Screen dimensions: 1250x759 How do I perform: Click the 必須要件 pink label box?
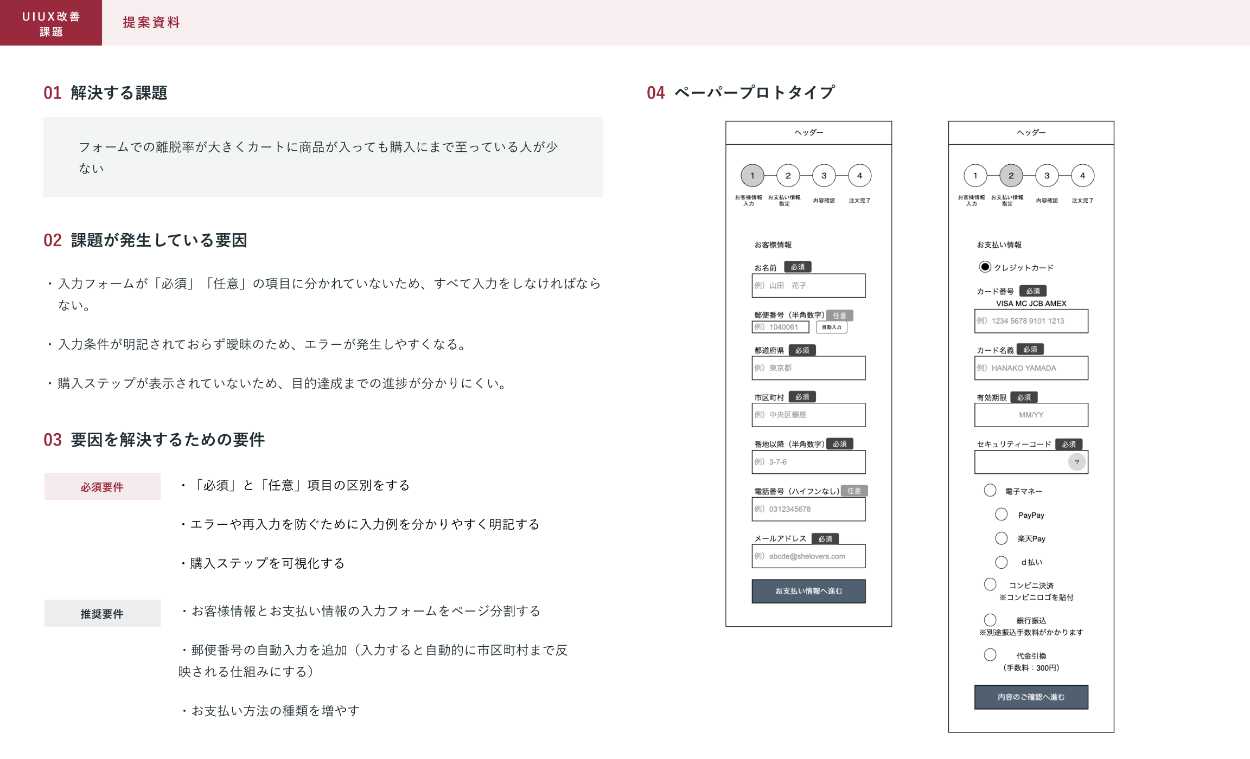point(102,487)
